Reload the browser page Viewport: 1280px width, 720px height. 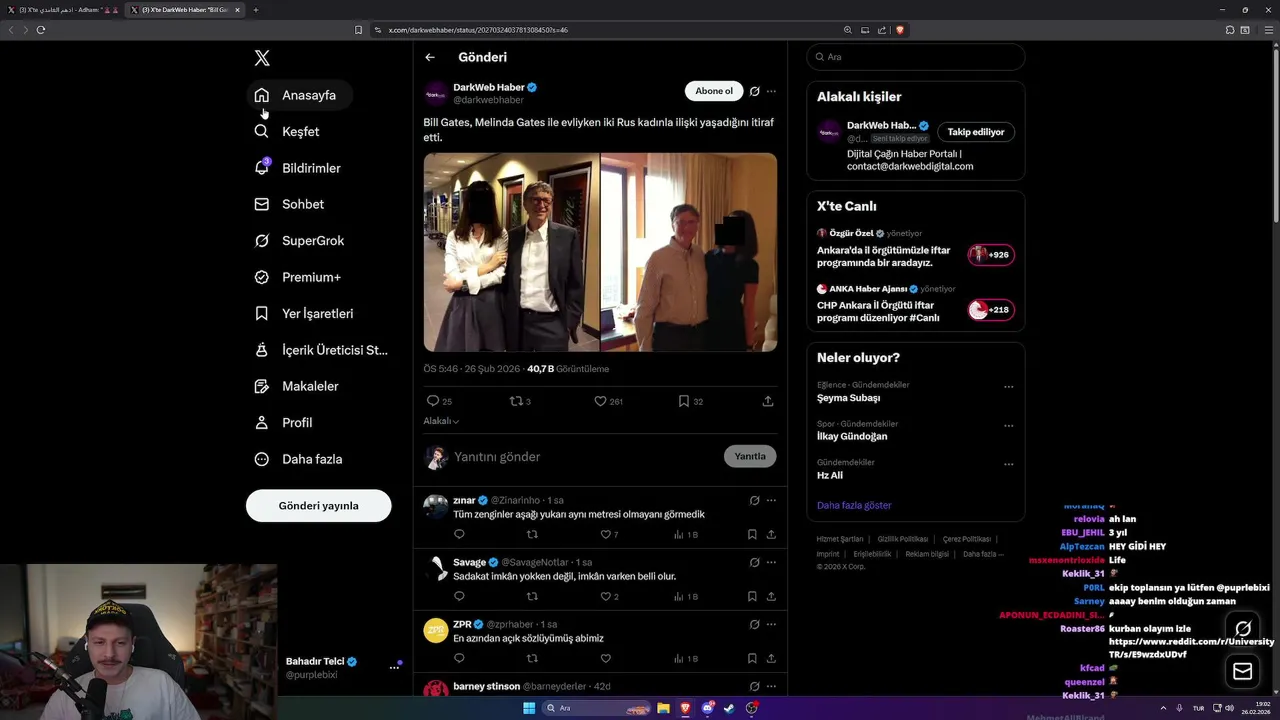tap(41, 30)
